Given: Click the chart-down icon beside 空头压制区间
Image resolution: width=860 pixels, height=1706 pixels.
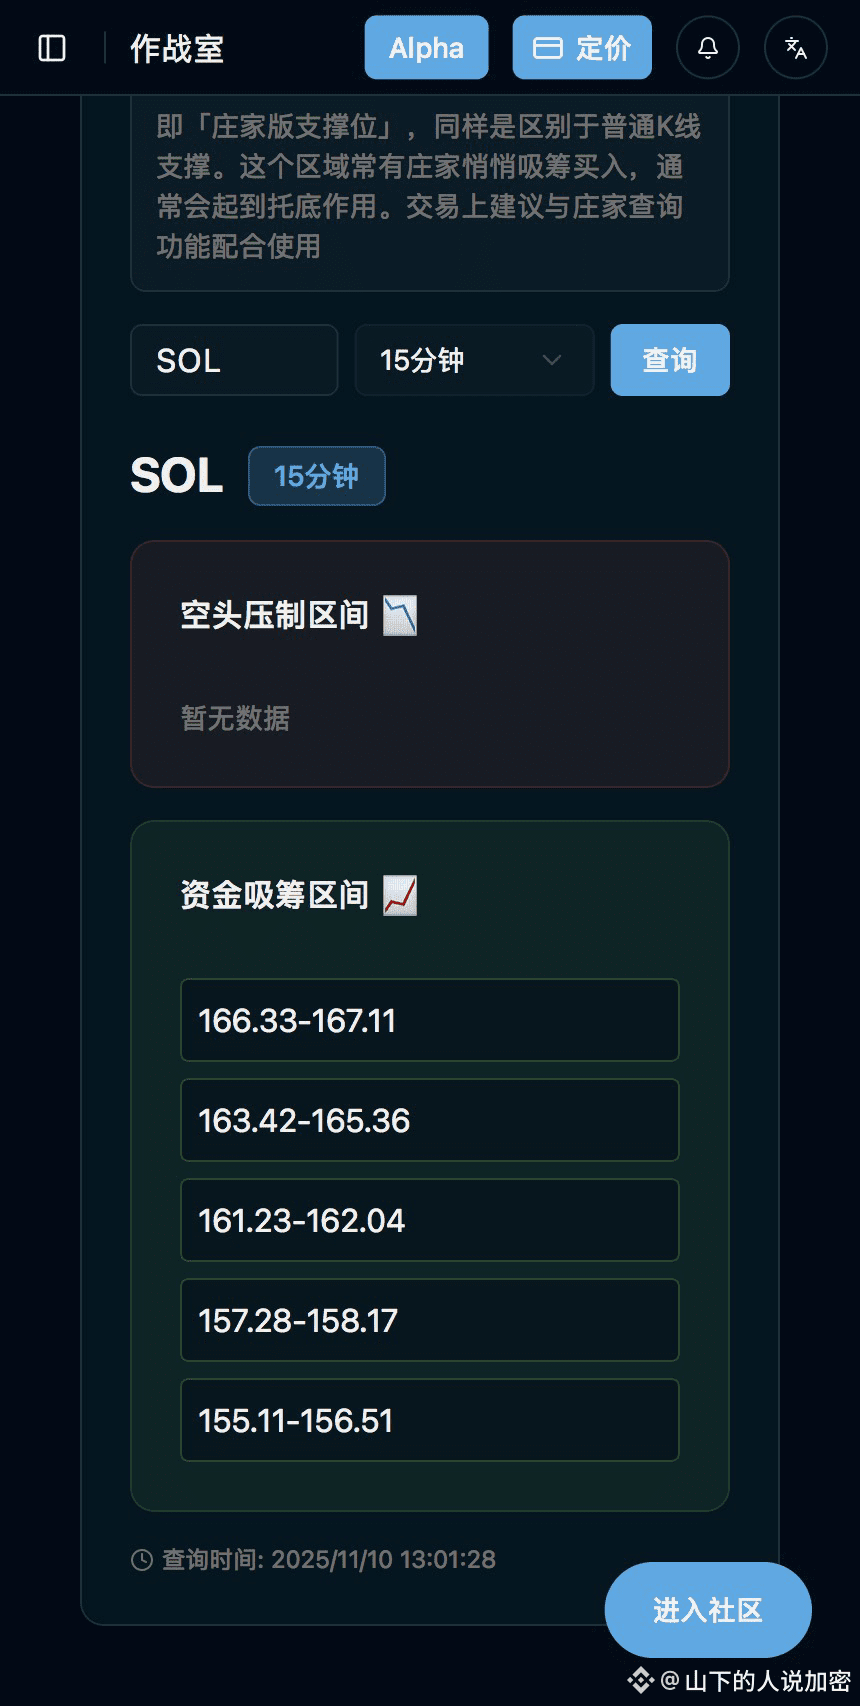Looking at the screenshot, I should [x=400, y=616].
